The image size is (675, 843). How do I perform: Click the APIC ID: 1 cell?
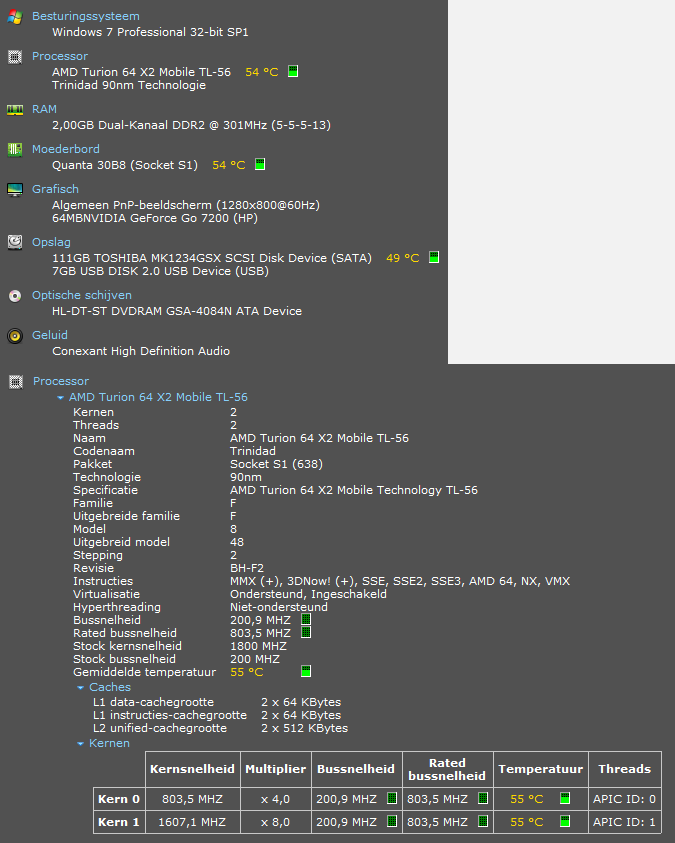pos(624,822)
